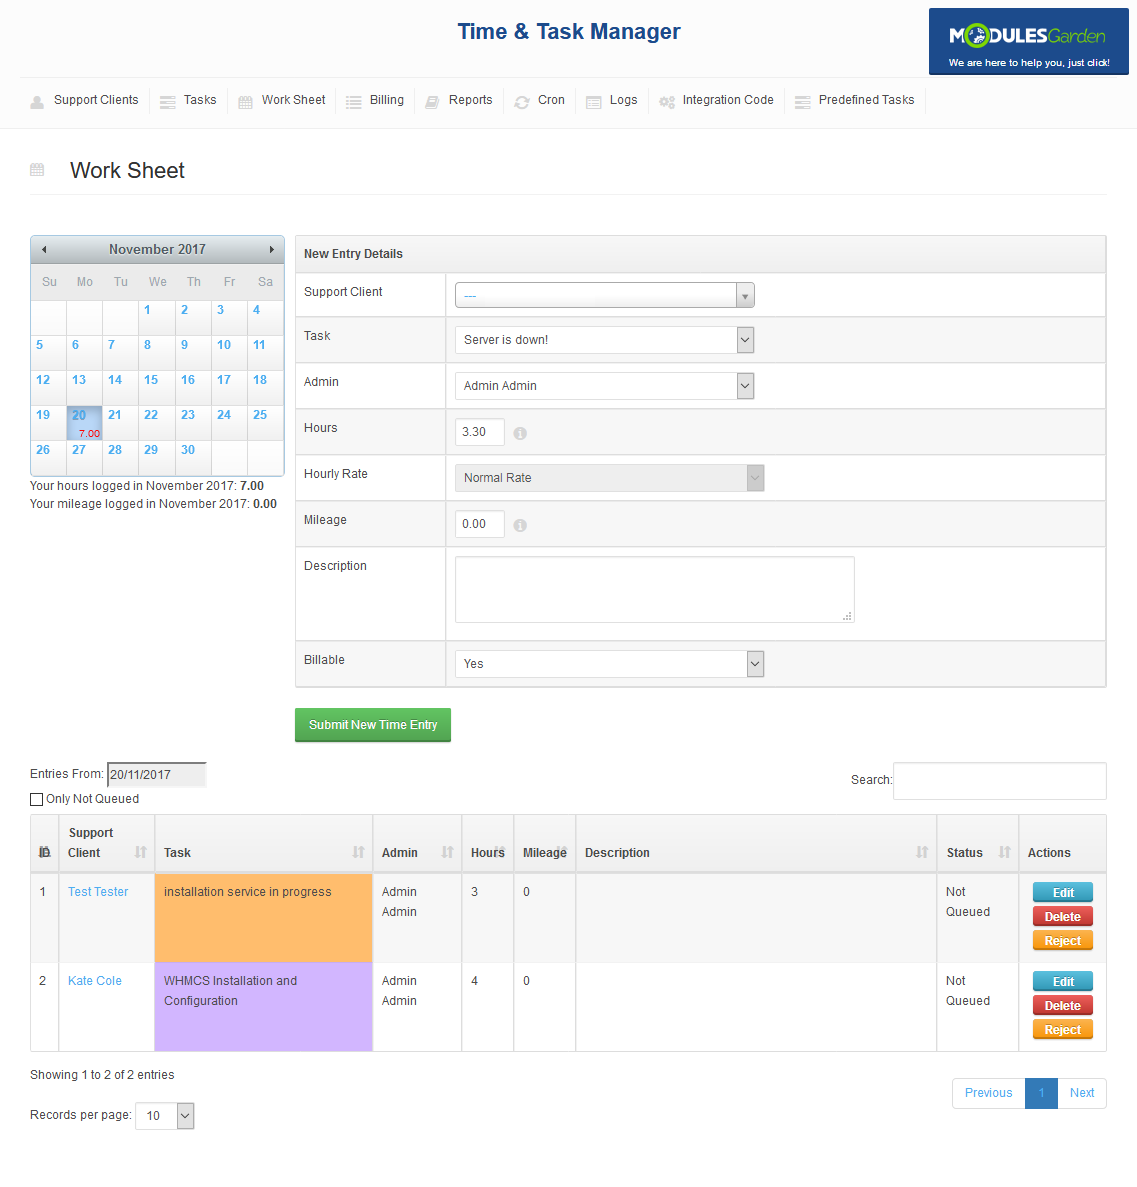Screen dimensions: 1137x1187
Task: Reject the Kate Cole entry
Action: (1063, 1030)
